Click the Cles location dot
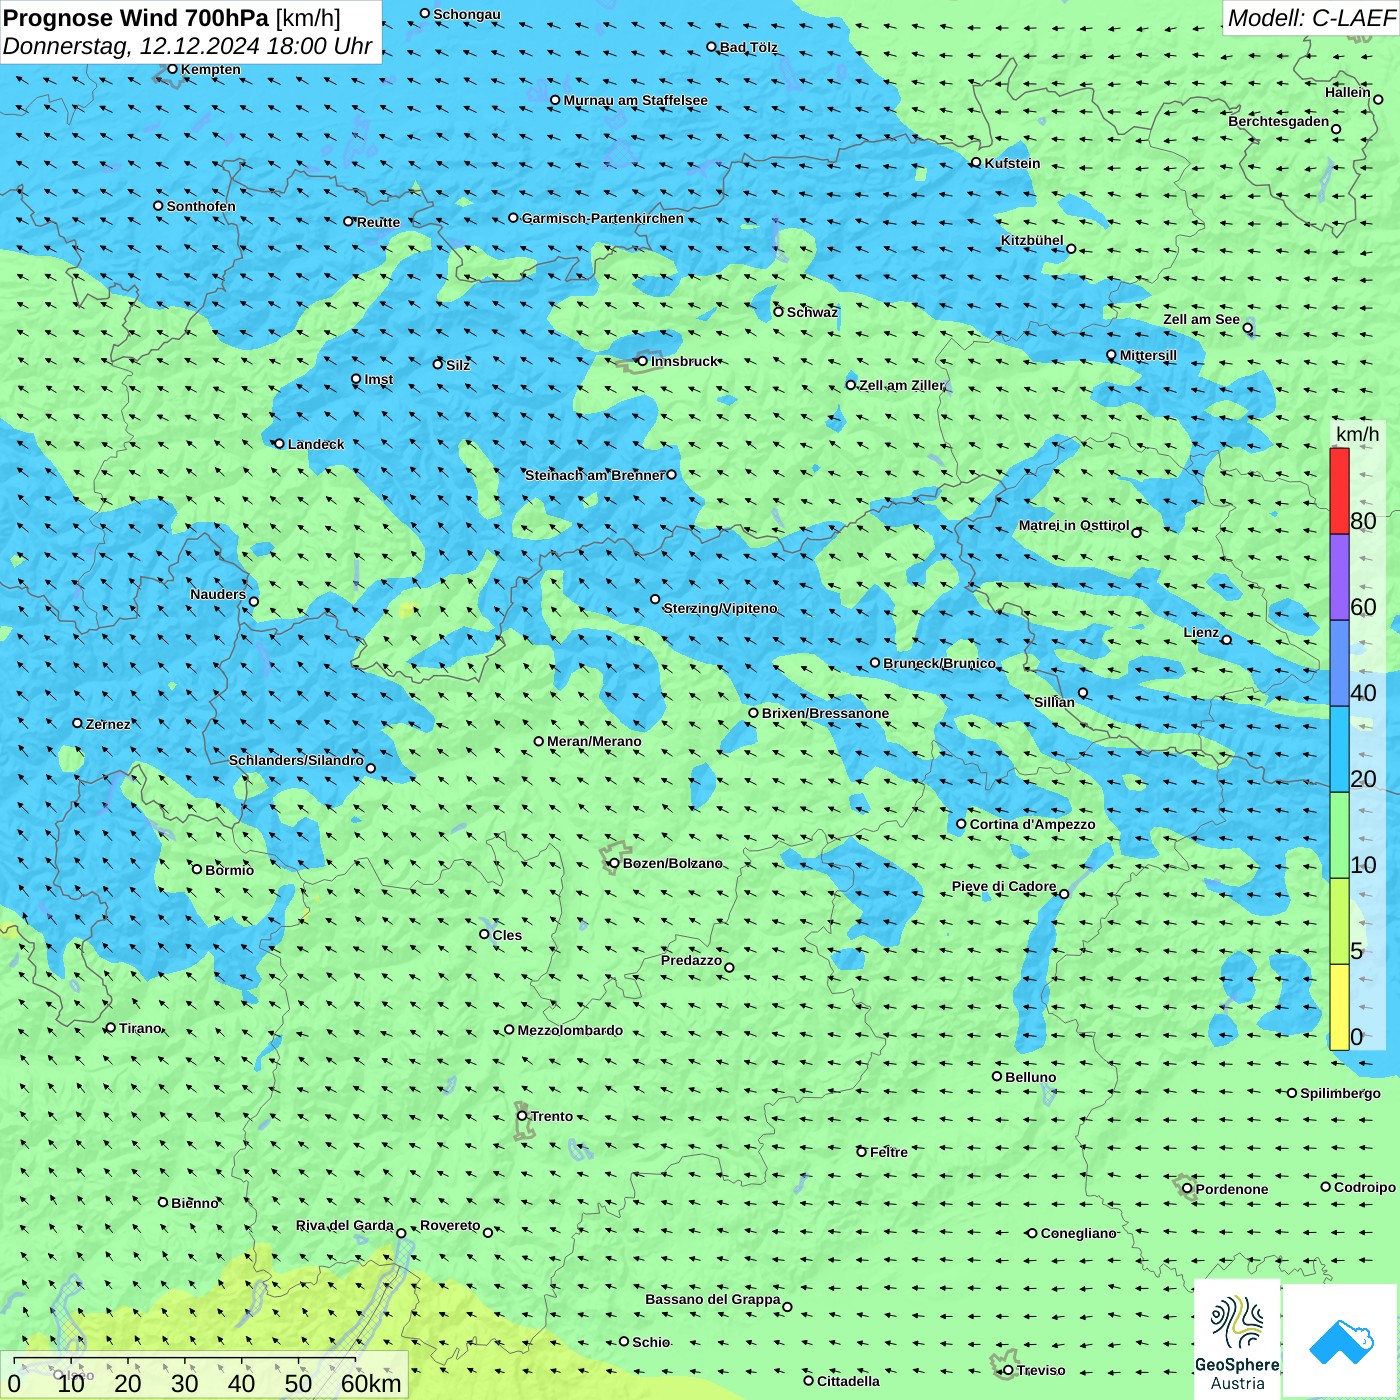Viewport: 1400px width, 1400px height. click(x=484, y=934)
